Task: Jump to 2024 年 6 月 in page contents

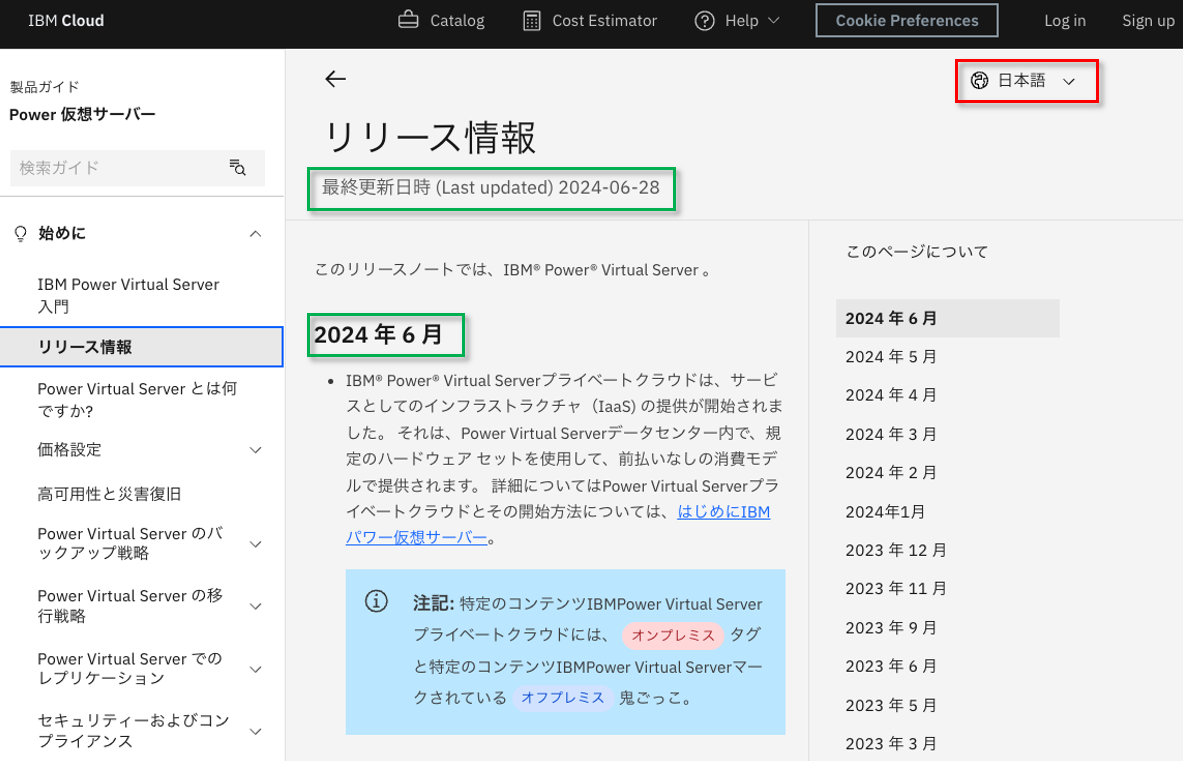Action: 948,318
